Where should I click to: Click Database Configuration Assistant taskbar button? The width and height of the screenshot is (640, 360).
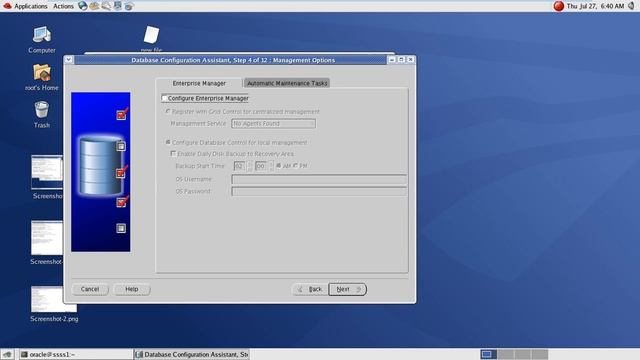tap(191, 354)
